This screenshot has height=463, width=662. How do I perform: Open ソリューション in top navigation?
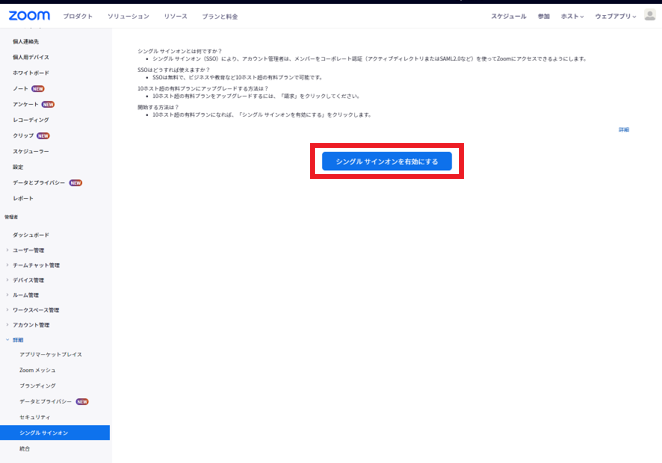(x=128, y=16)
